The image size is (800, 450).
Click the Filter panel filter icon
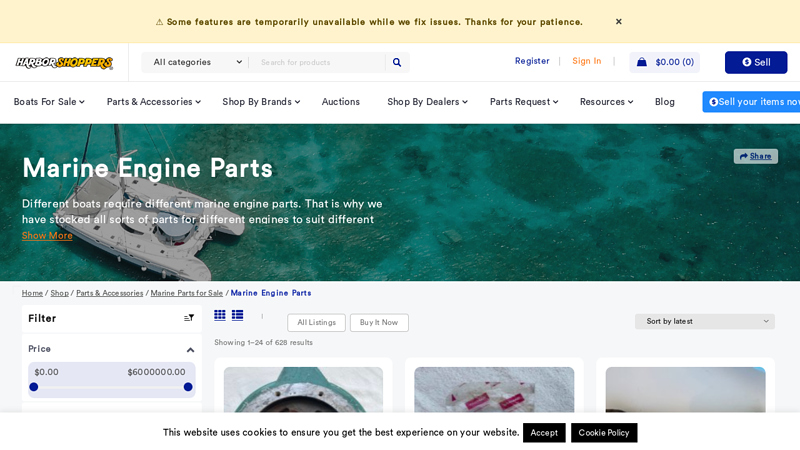189,318
